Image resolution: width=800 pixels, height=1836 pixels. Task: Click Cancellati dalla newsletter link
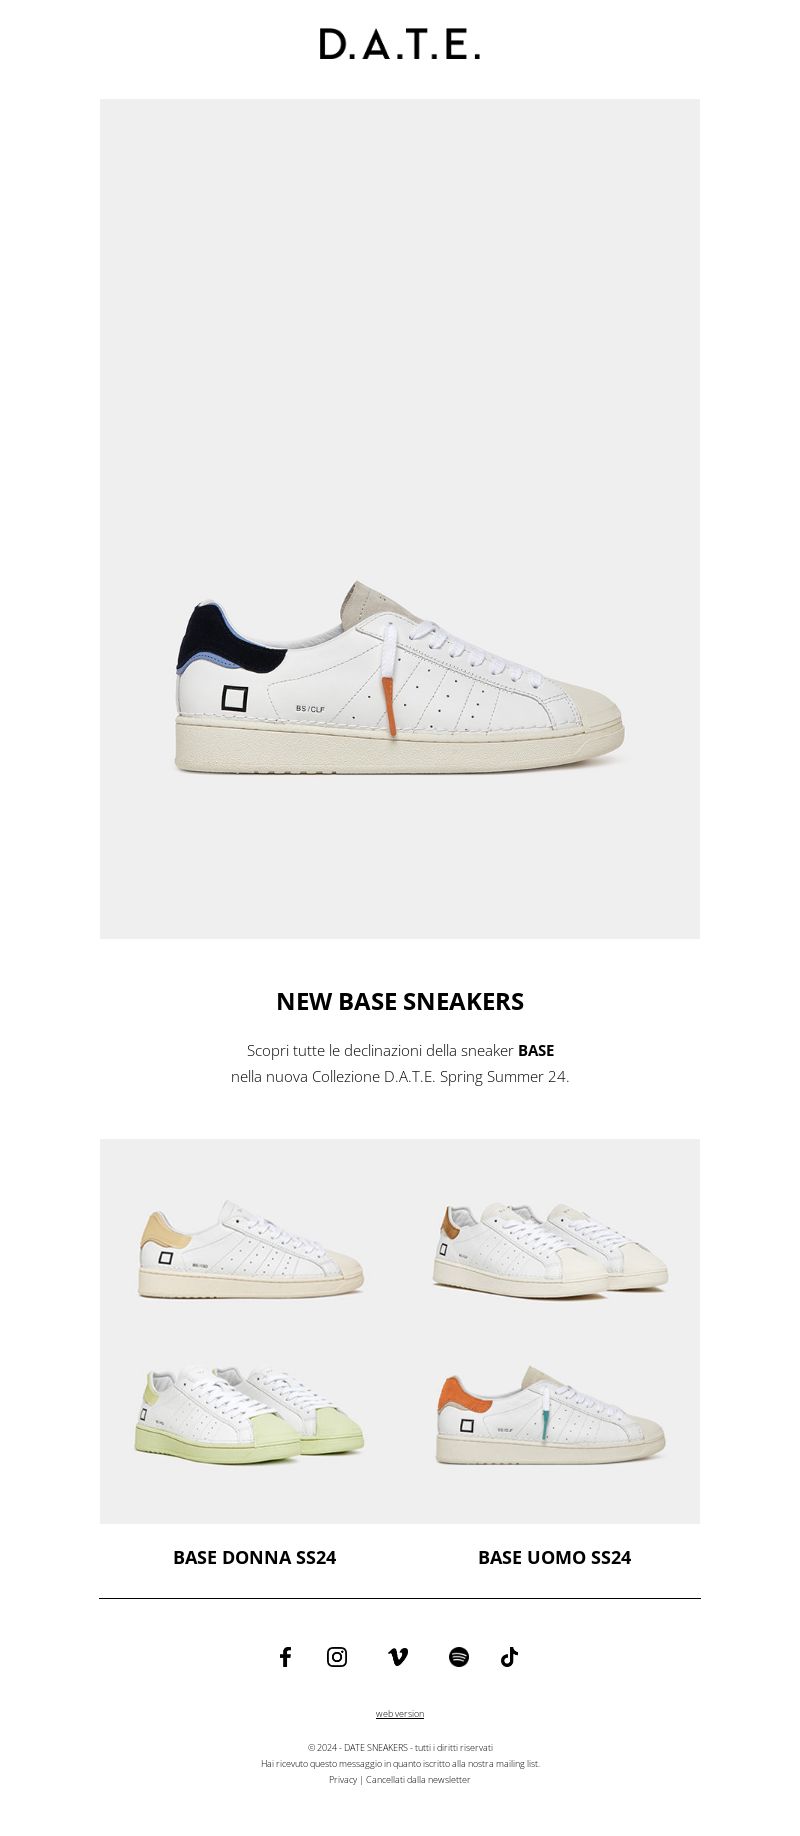418,1779
